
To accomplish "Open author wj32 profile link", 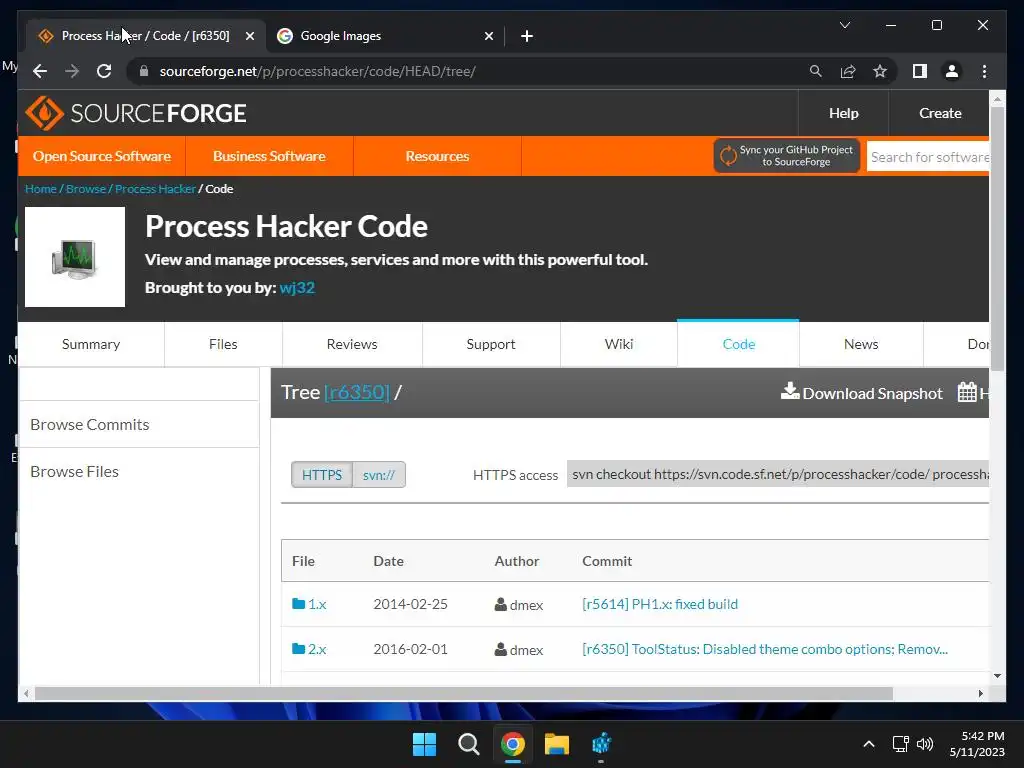I will click(x=297, y=287).
